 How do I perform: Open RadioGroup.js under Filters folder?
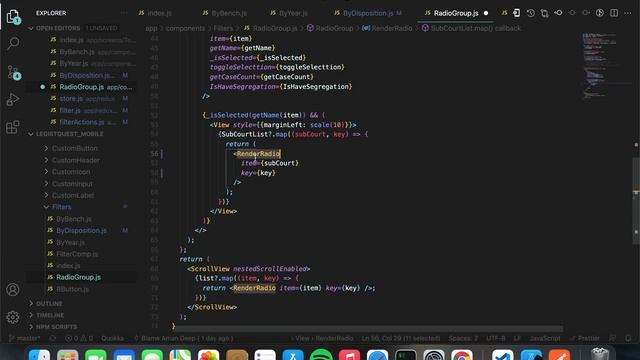[x=78, y=277]
